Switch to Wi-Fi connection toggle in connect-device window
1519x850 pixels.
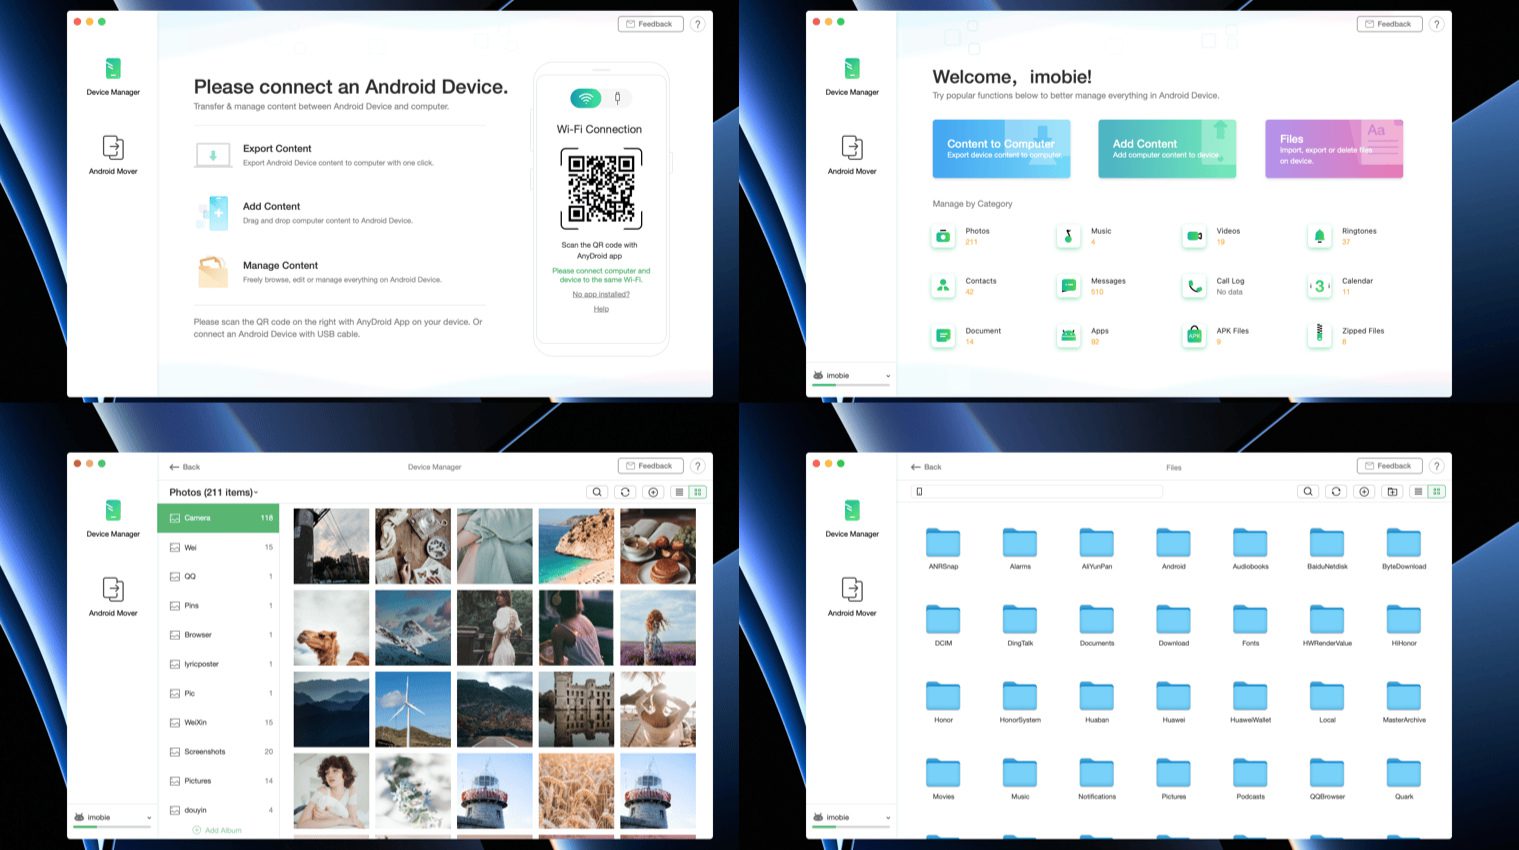coord(586,98)
